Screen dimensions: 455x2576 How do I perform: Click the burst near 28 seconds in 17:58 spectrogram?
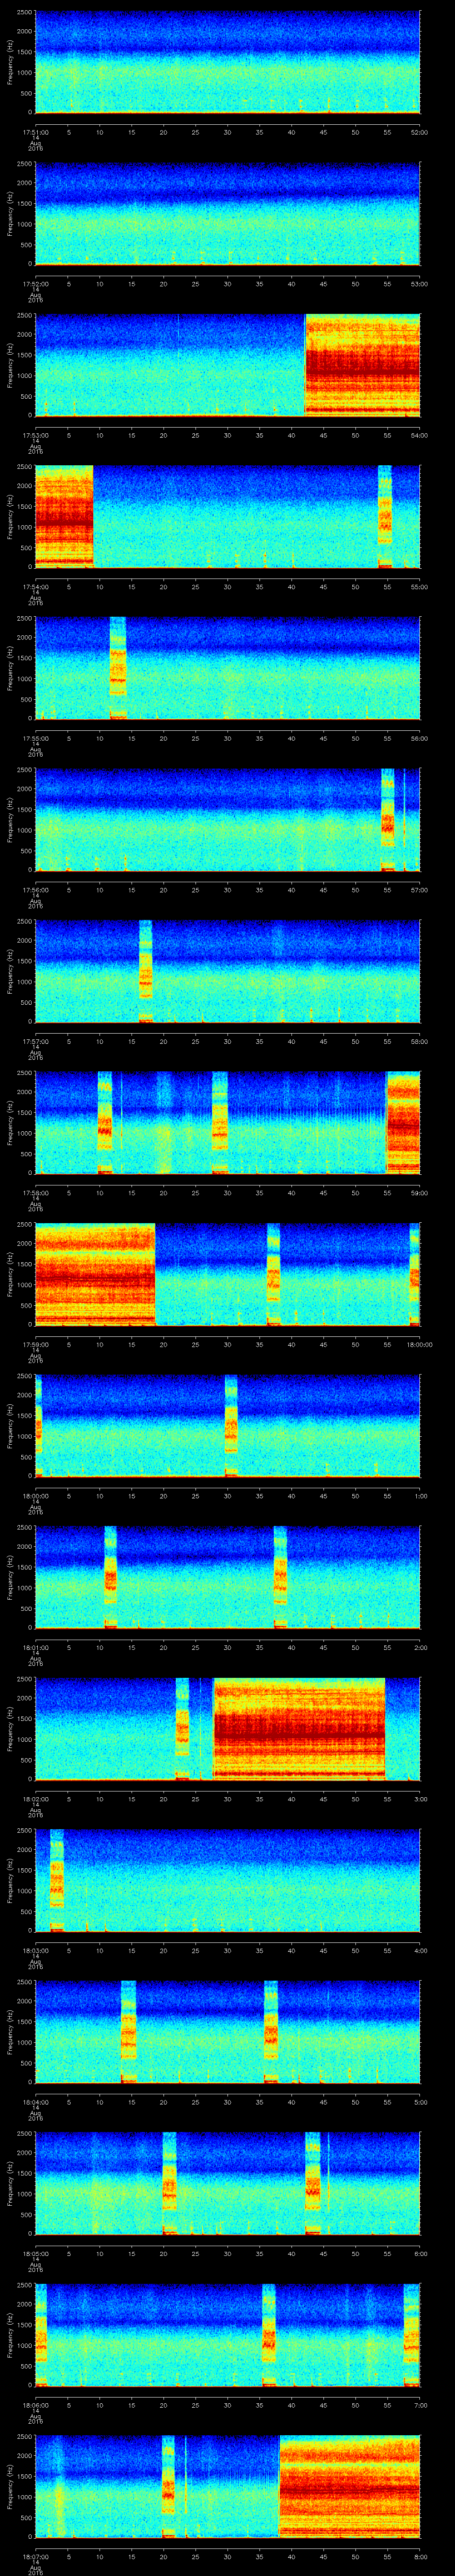tap(220, 1122)
